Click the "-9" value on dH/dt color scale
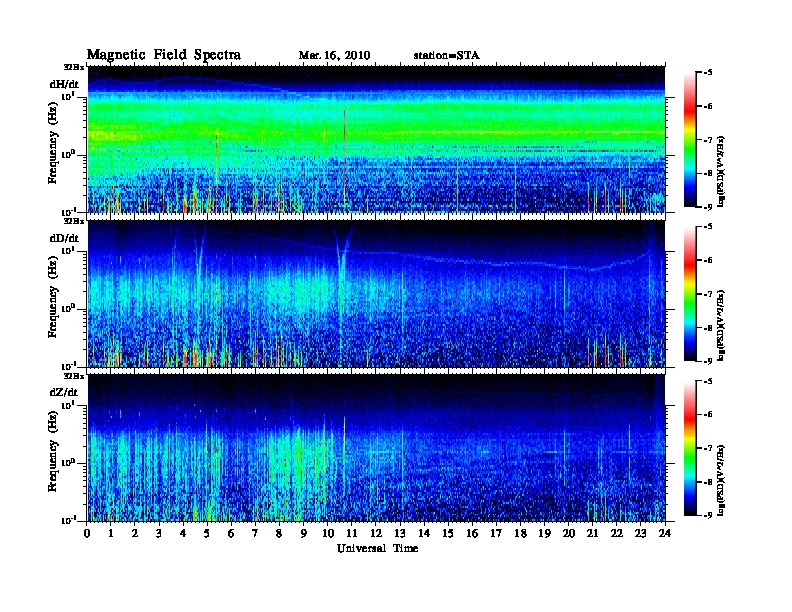The image size is (792, 612). click(x=708, y=207)
